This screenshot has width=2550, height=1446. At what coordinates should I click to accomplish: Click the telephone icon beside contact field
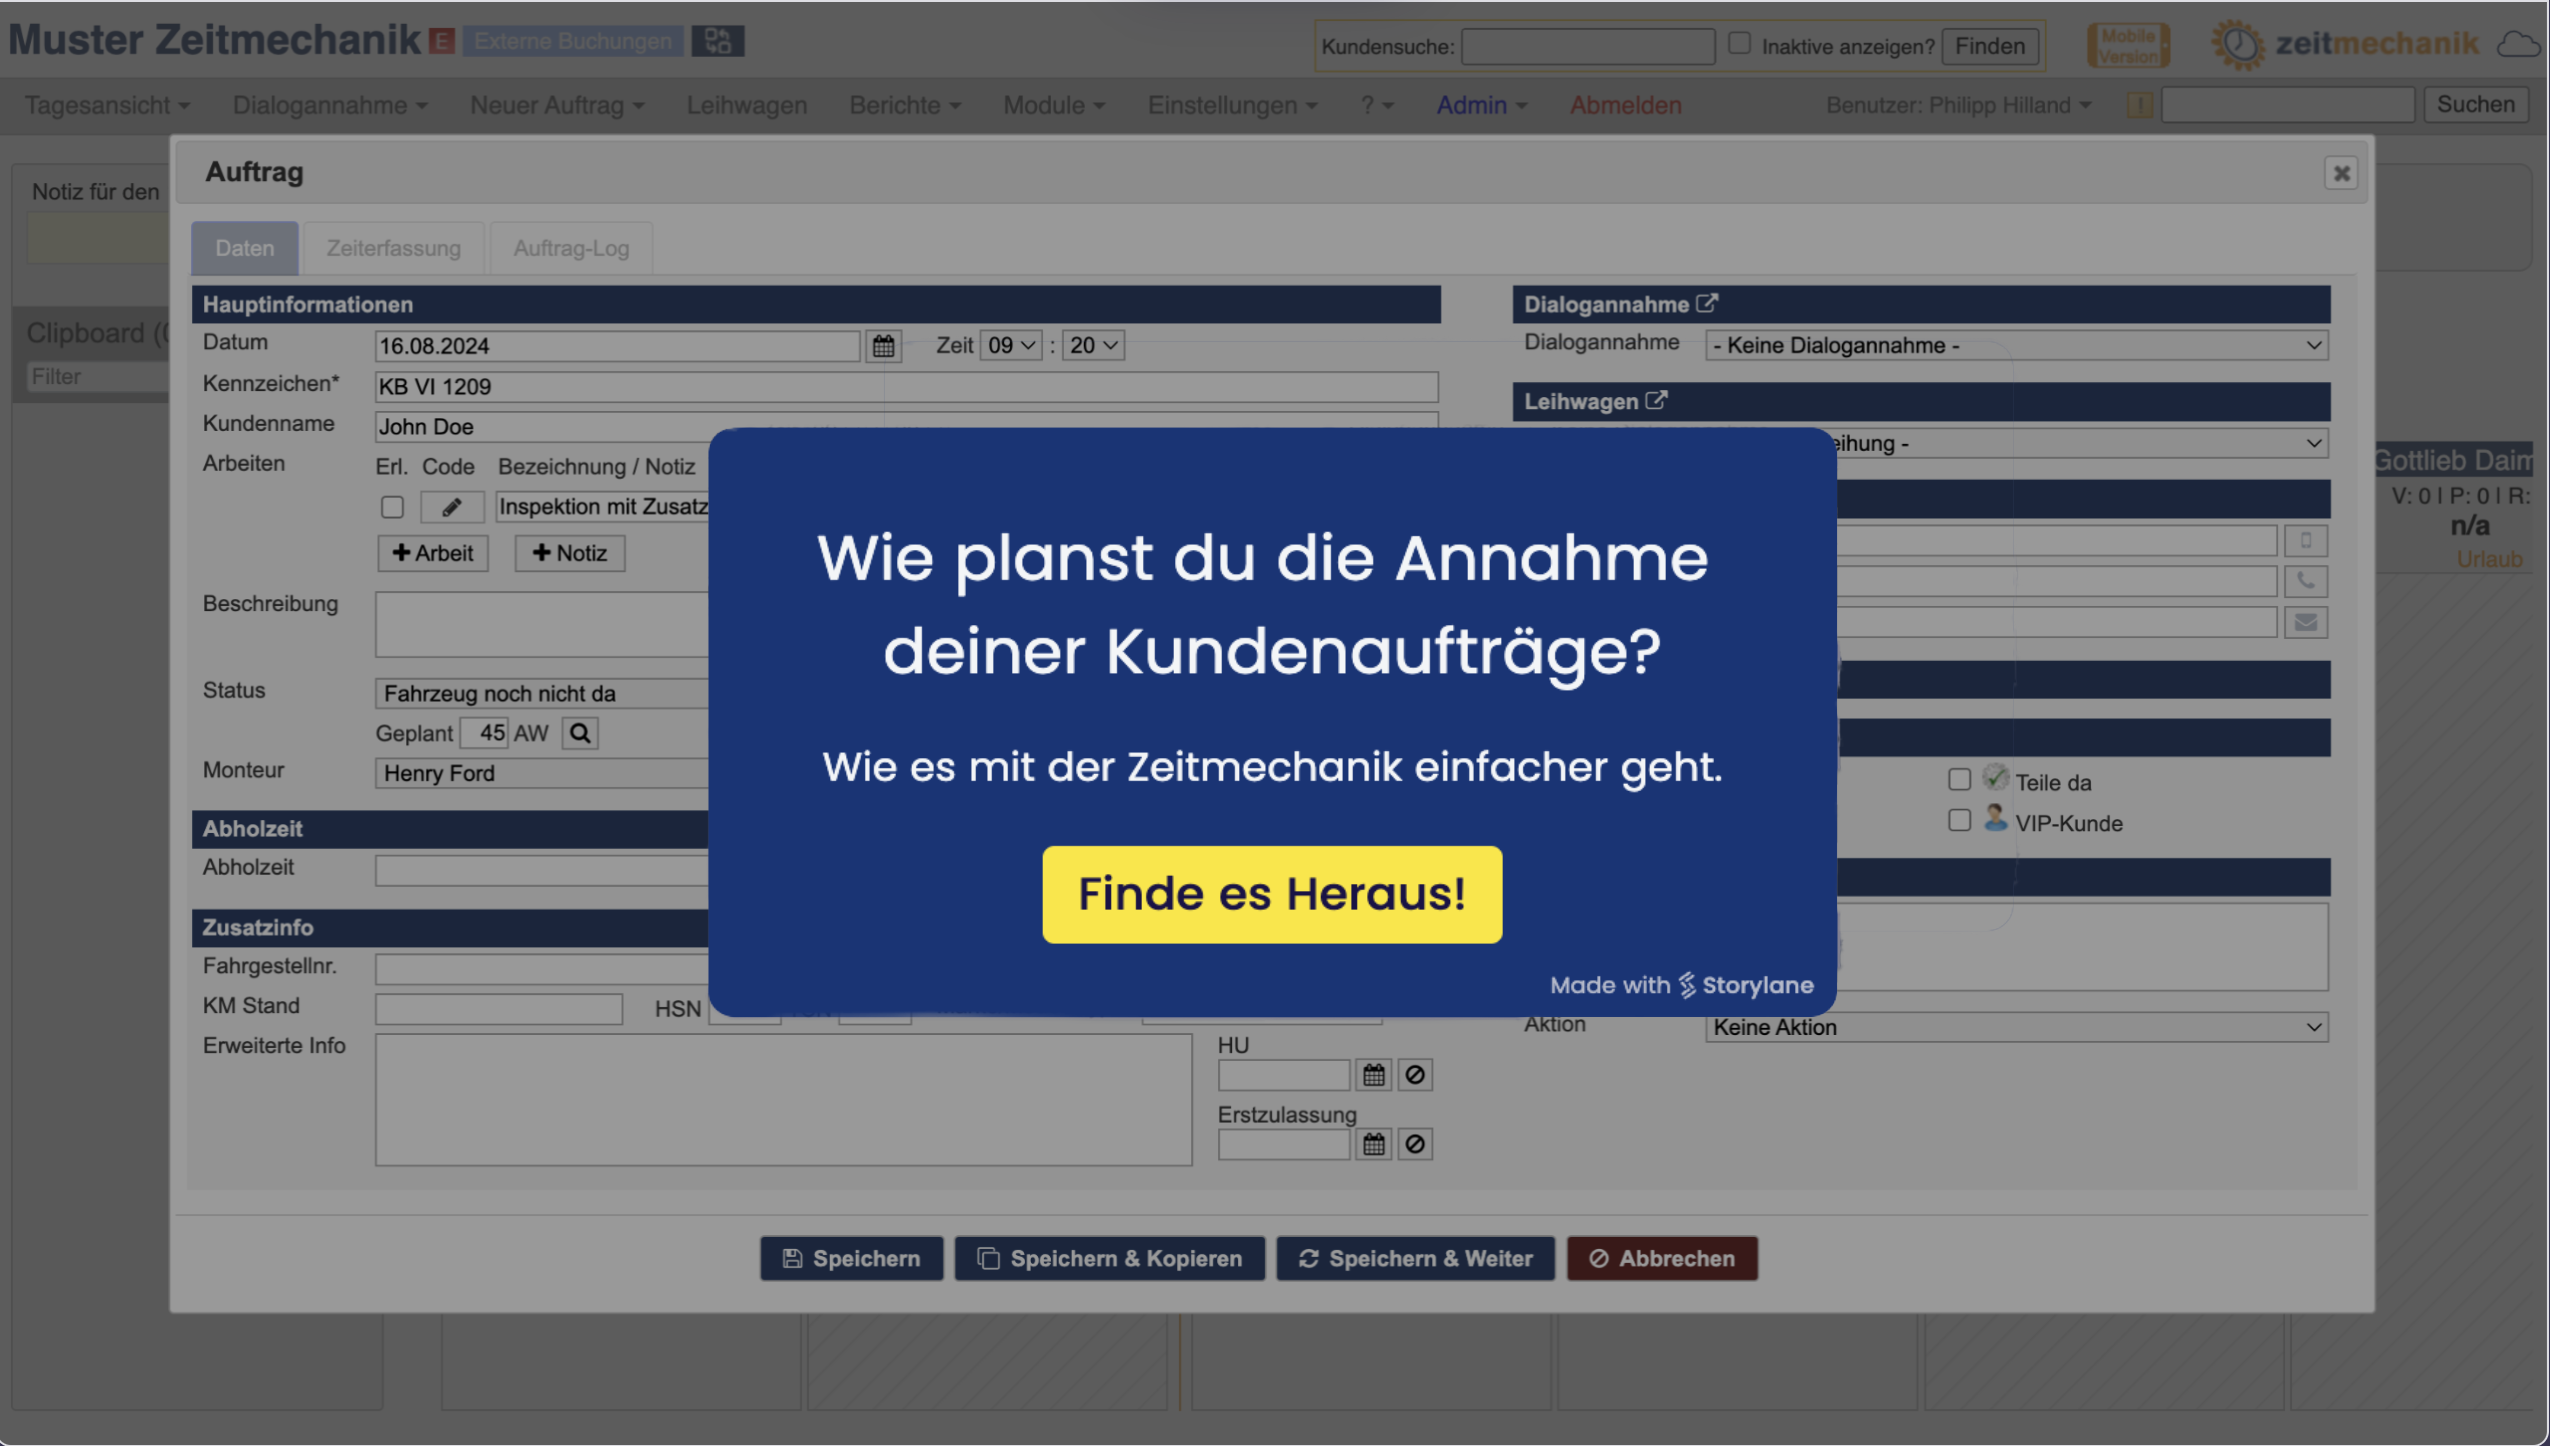tap(2305, 582)
